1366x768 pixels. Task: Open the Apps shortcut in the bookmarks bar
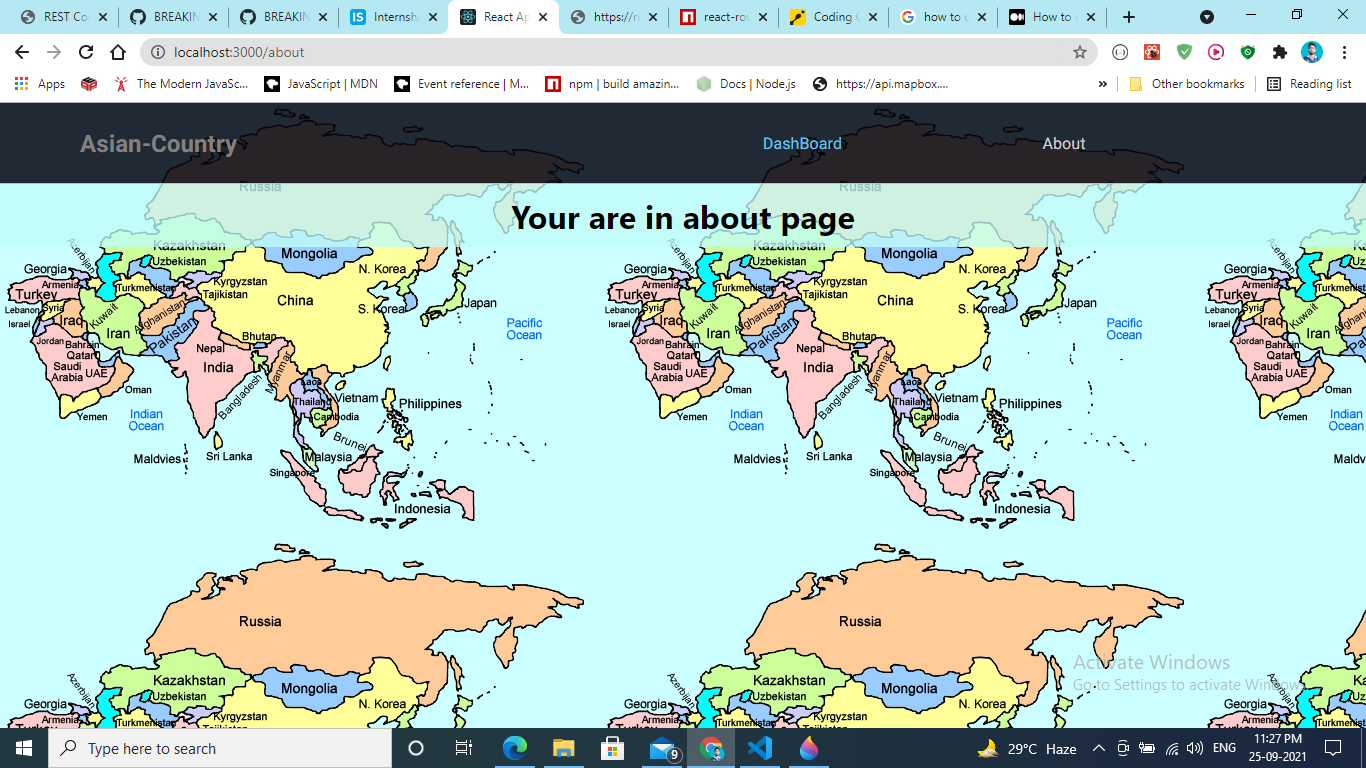40,84
